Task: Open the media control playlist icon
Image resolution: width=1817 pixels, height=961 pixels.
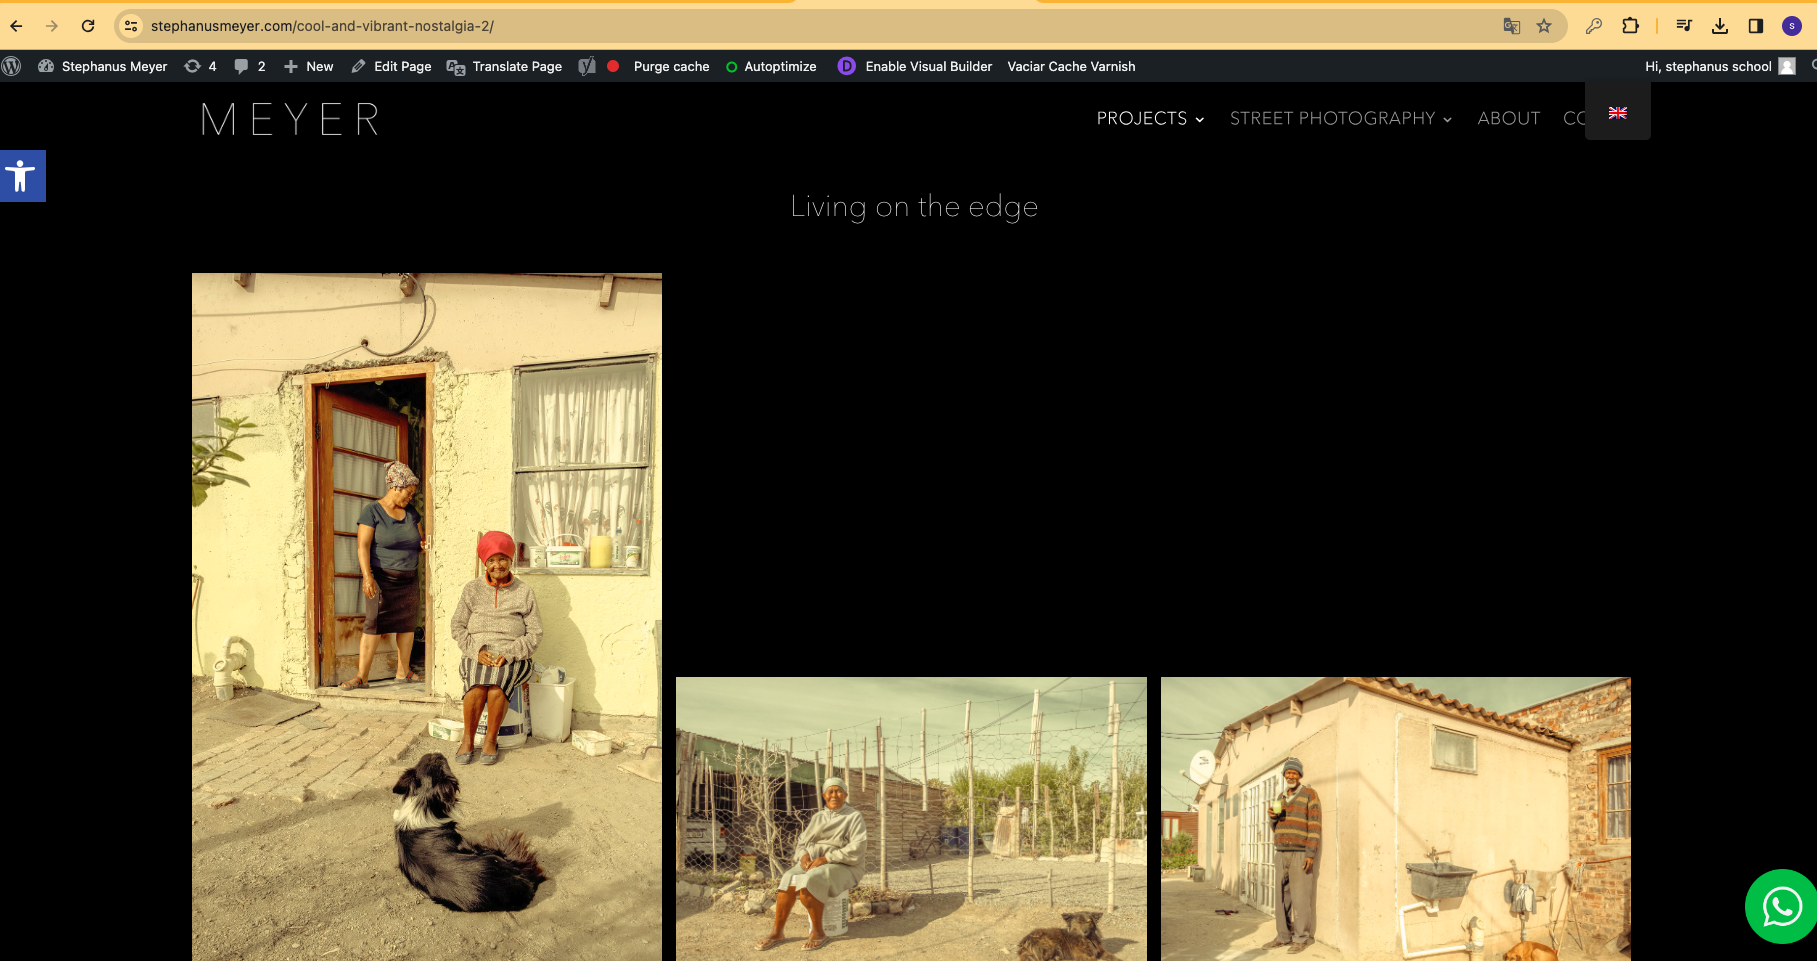Action: pyautogui.click(x=1684, y=26)
